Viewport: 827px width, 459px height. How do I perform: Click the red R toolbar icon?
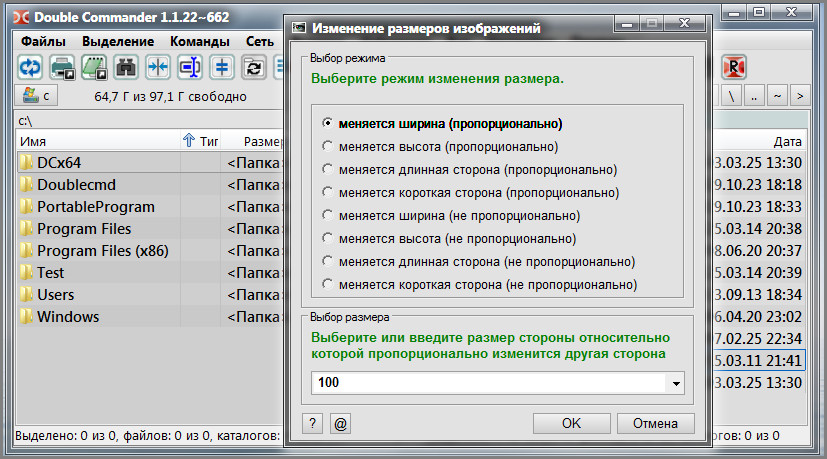[x=734, y=67]
